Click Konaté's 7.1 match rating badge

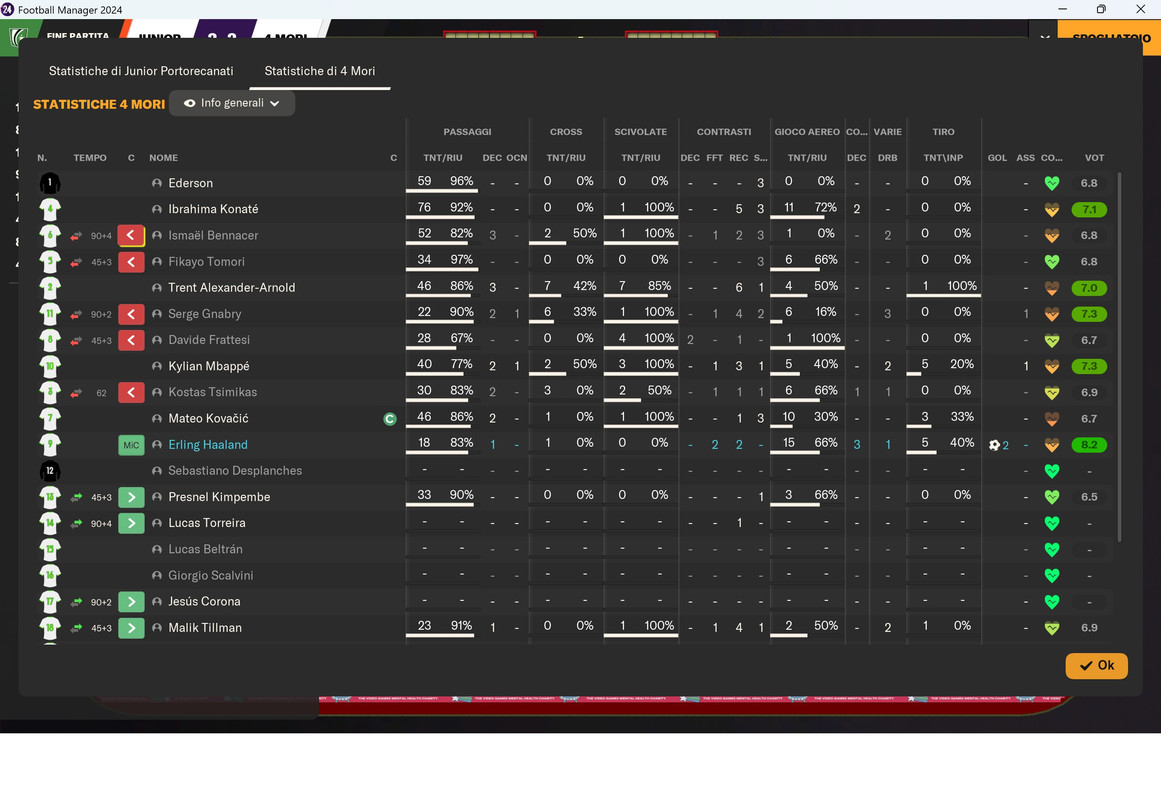pos(1089,210)
